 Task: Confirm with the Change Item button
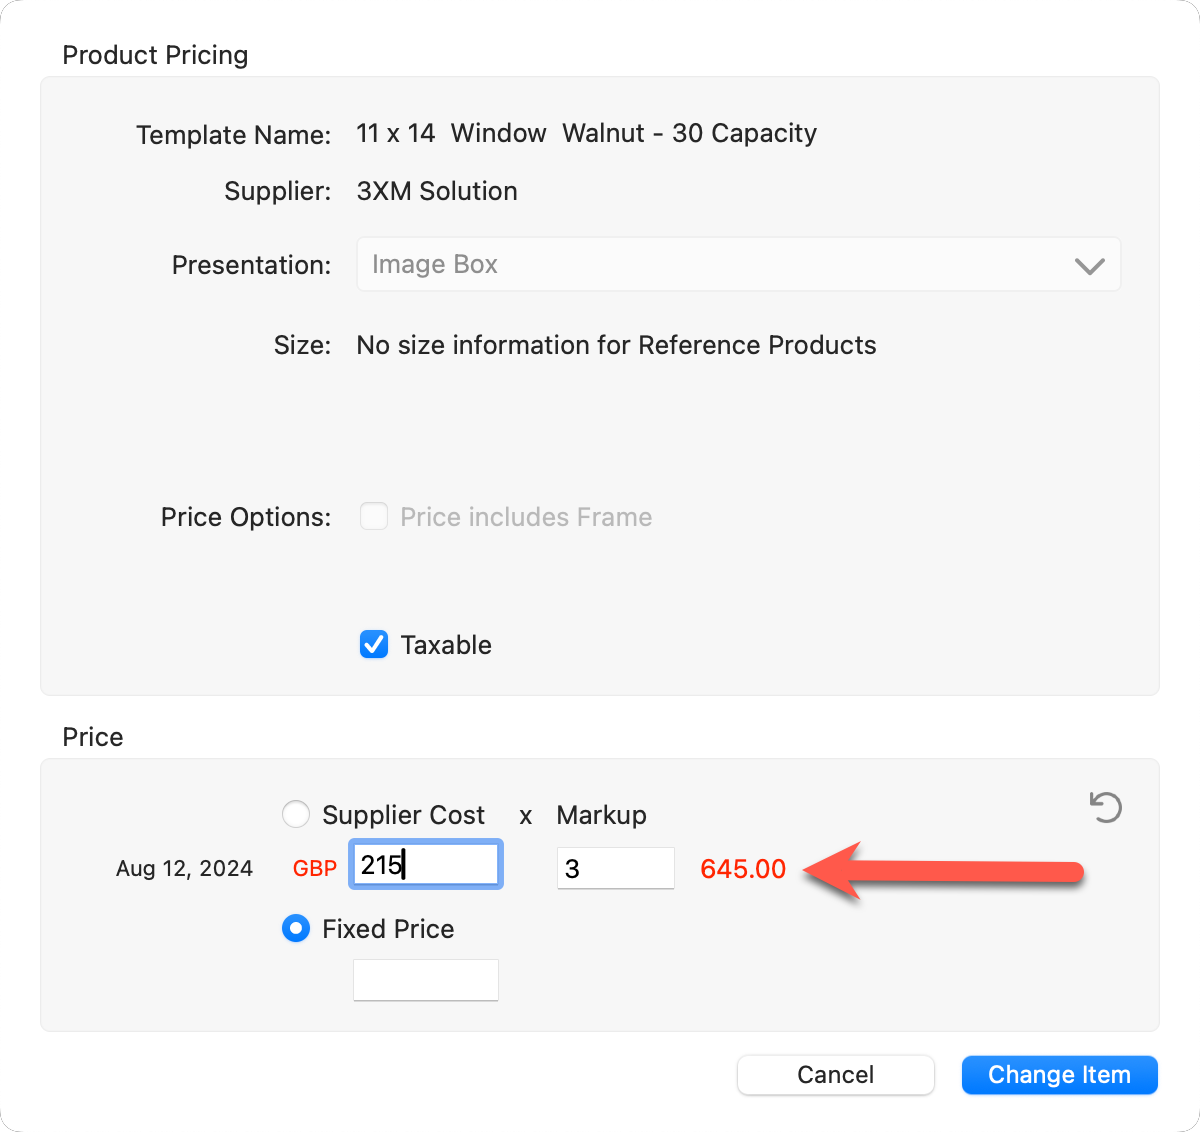click(x=1059, y=1075)
